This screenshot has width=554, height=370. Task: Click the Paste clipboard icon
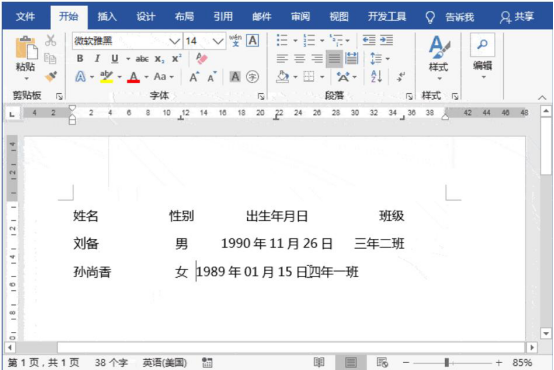tap(26, 47)
